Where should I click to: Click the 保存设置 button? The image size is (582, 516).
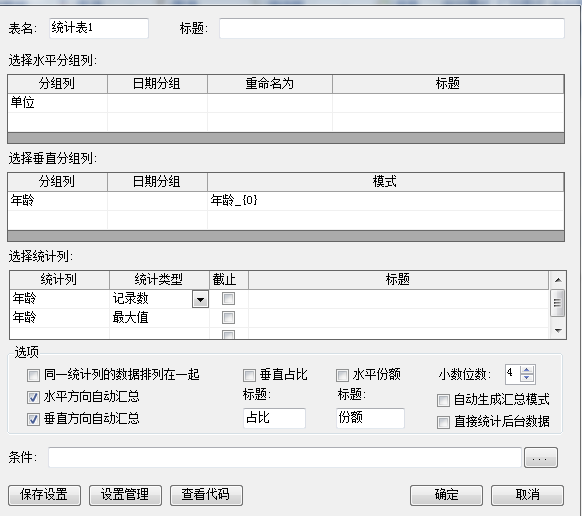click(x=44, y=495)
